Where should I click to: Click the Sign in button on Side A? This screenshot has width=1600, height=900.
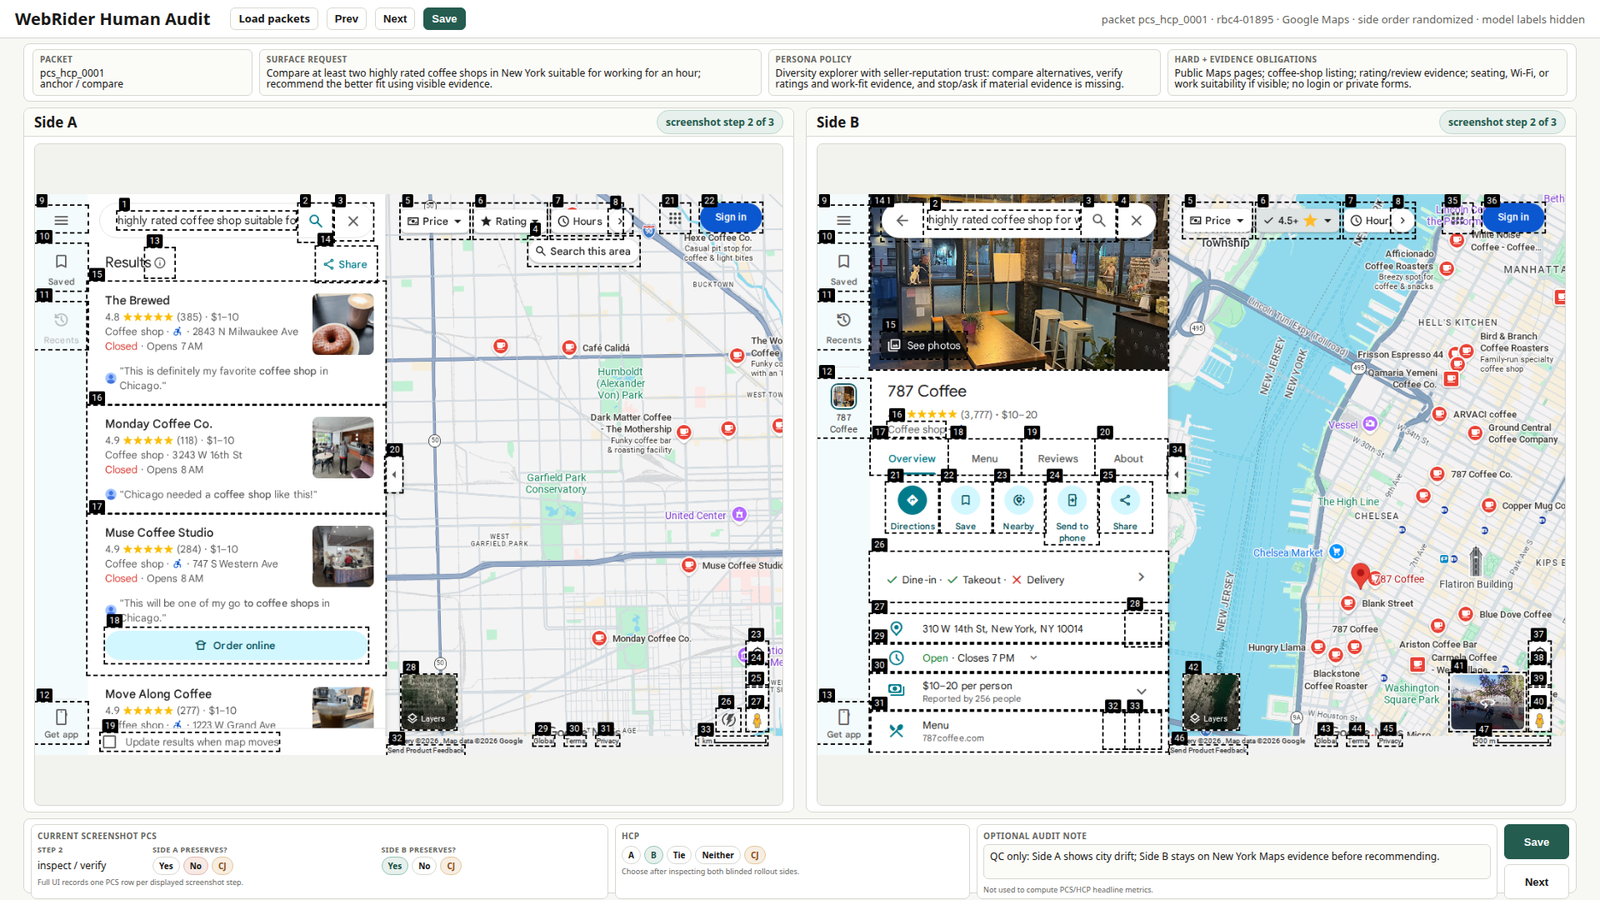(x=730, y=217)
